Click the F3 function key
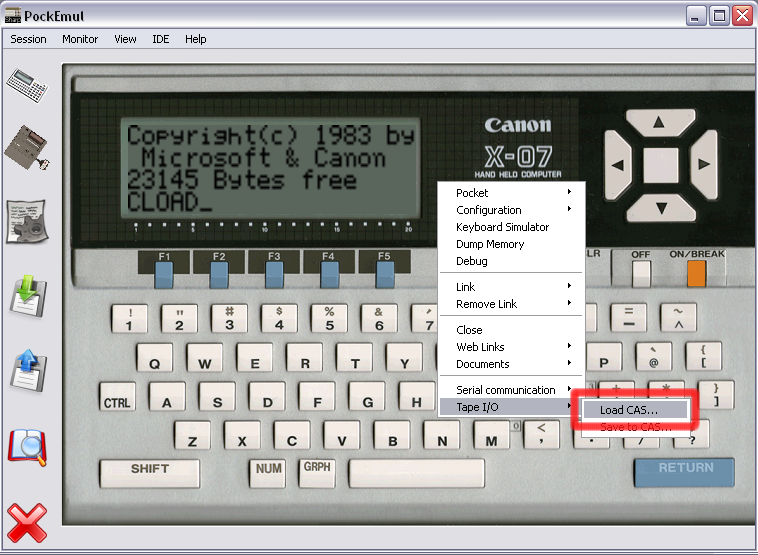This screenshot has height=555, width=758. (274, 275)
